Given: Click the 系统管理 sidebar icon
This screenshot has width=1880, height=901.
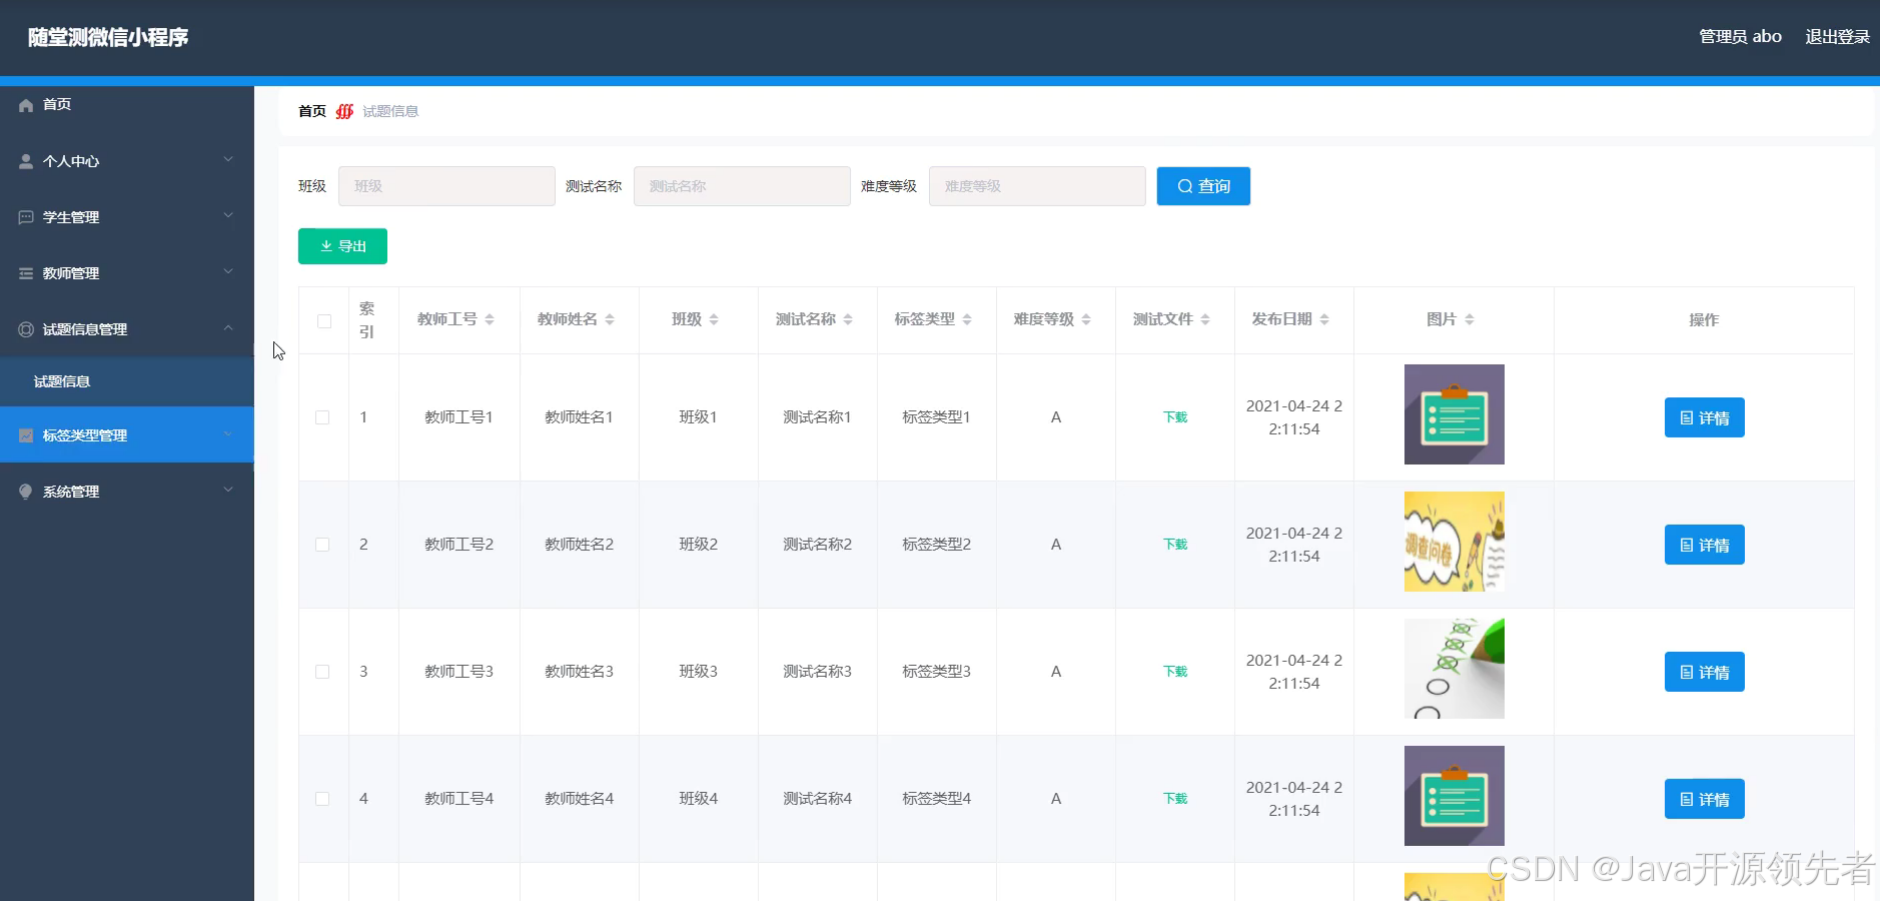Looking at the screenshot, I should [x=26, y=491].
